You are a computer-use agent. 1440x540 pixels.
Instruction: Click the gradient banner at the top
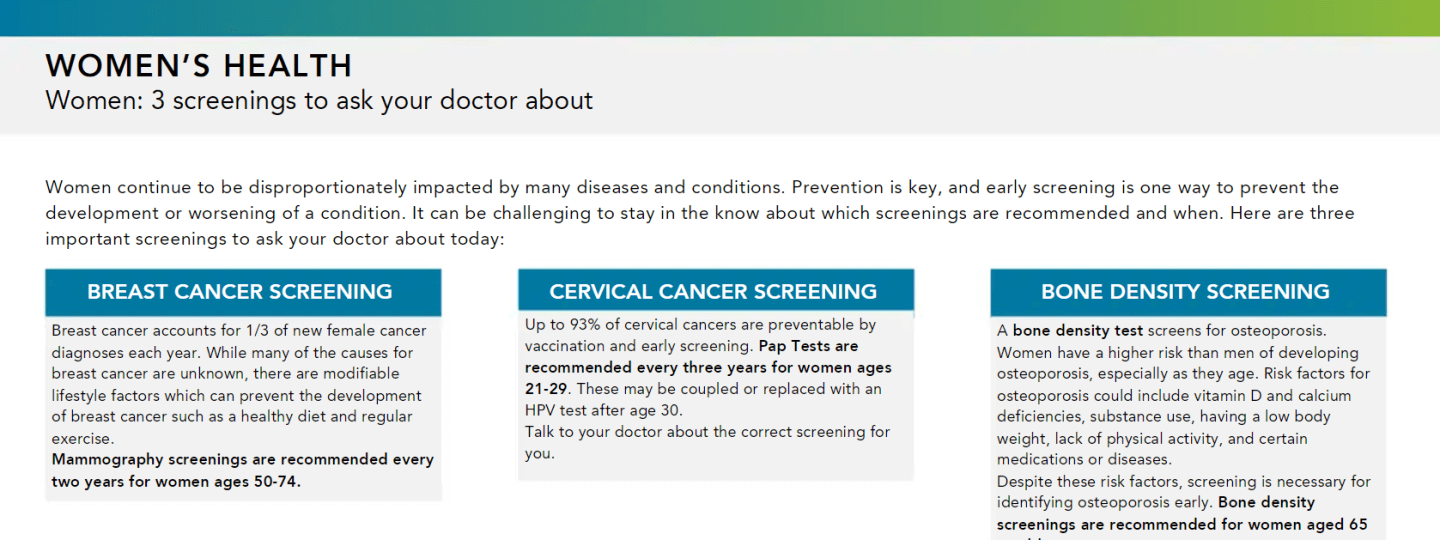coord(720,18)
